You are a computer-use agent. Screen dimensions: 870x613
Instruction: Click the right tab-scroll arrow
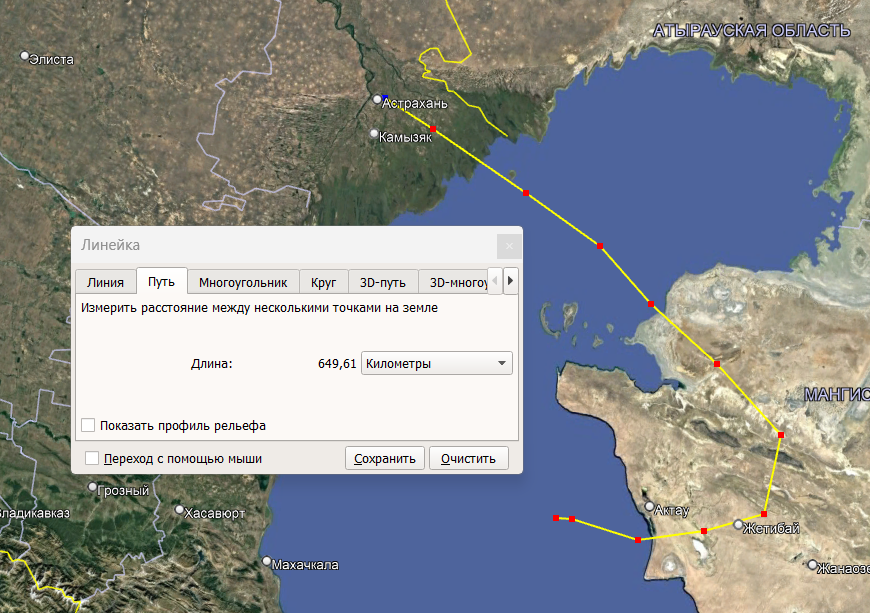pos(510,281)
